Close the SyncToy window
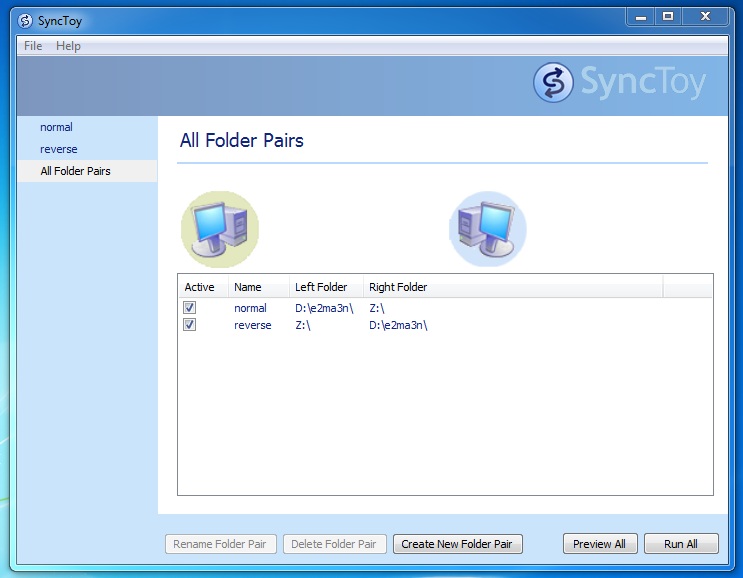 click(705, 17)
